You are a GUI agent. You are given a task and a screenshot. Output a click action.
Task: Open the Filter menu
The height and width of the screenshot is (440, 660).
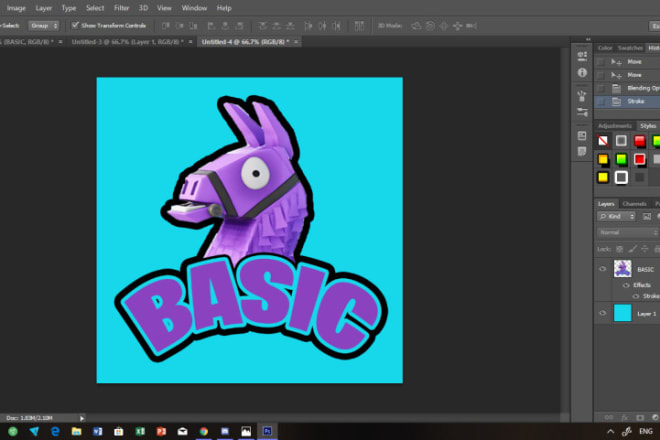click(x=121, y=8)
